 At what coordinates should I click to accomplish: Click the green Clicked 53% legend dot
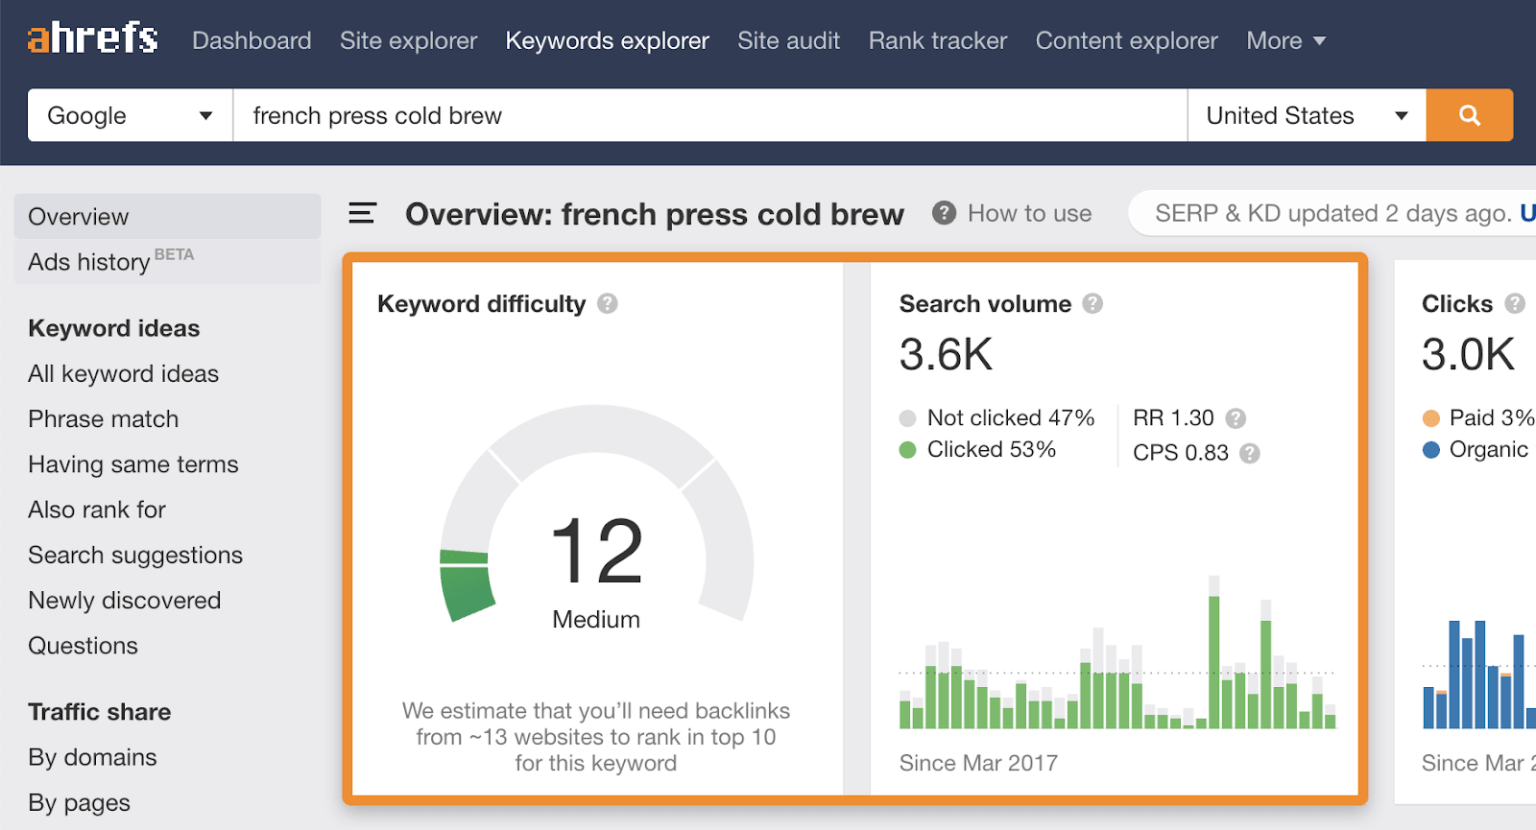coord(908,450)
